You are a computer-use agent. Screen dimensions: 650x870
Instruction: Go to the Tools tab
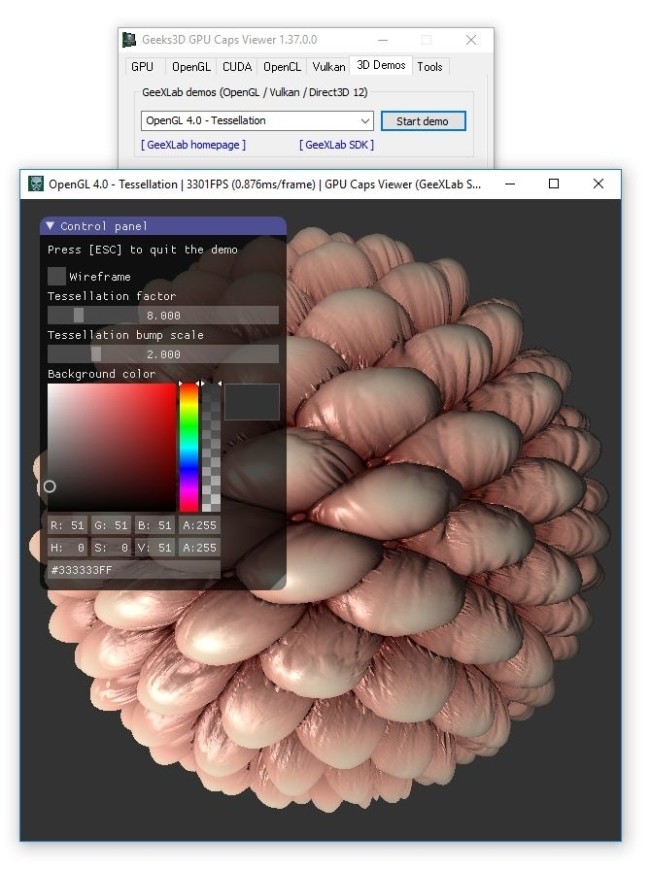tap(430, 67)
